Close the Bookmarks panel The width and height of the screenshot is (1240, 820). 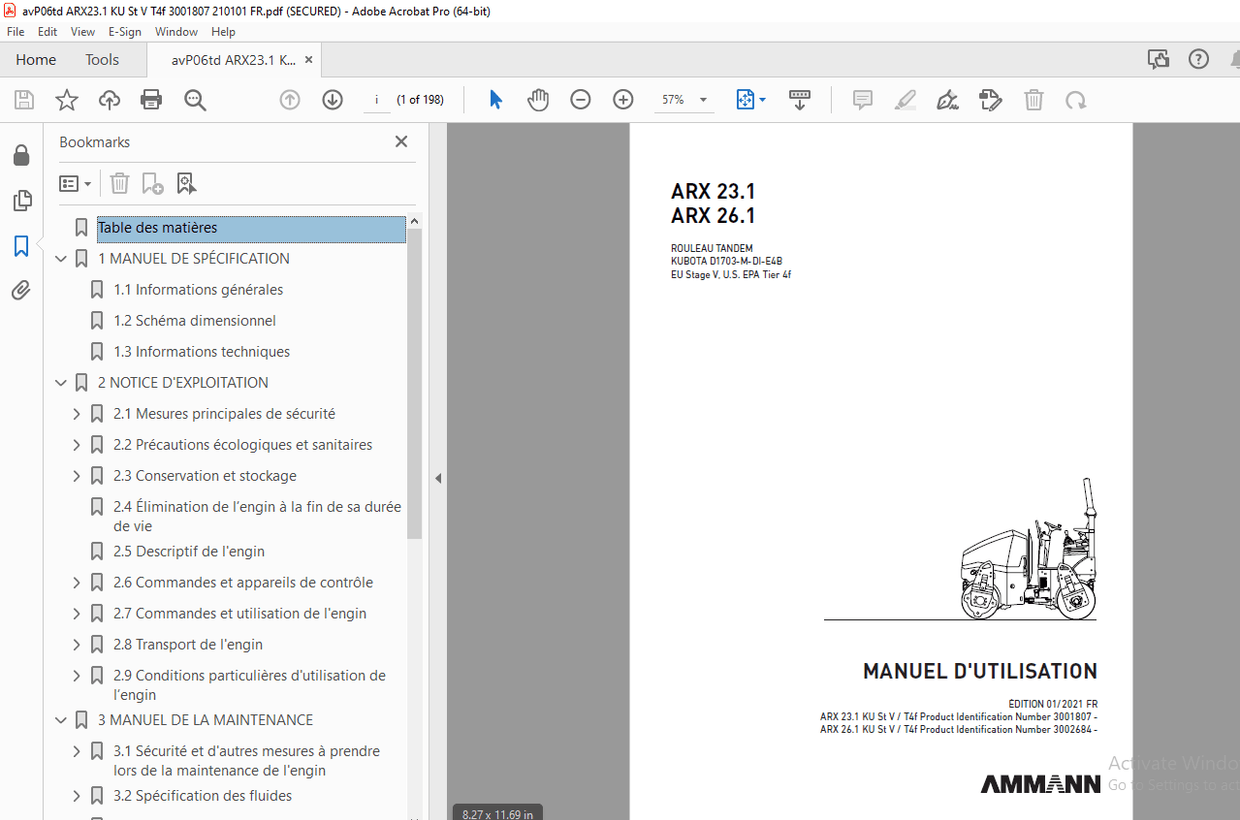(x=401, y=141)
